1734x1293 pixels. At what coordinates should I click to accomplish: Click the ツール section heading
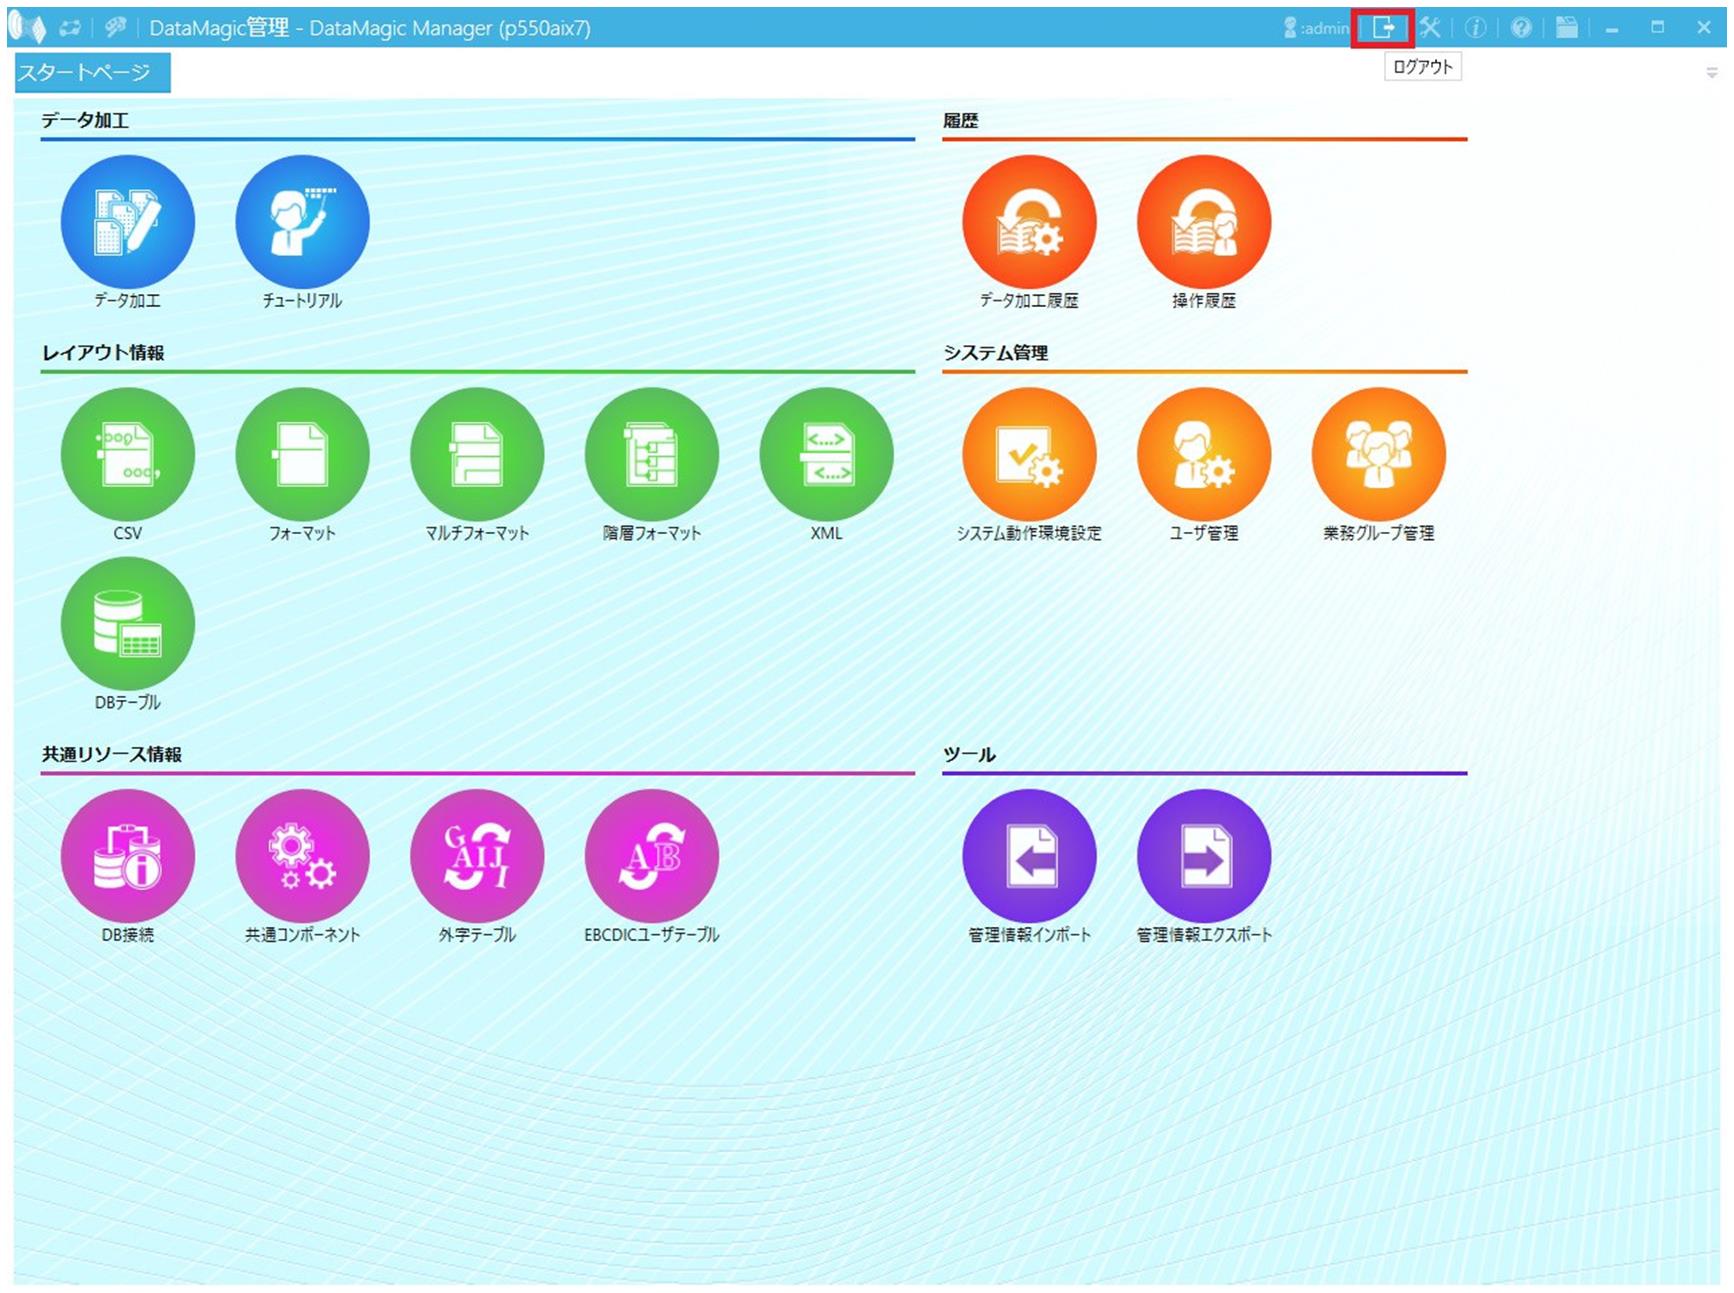[969, 755]
